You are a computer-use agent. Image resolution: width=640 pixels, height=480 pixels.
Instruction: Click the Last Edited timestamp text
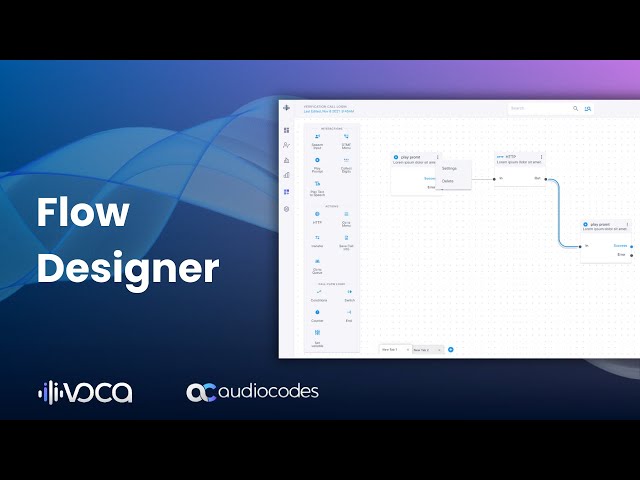point(329,111)
